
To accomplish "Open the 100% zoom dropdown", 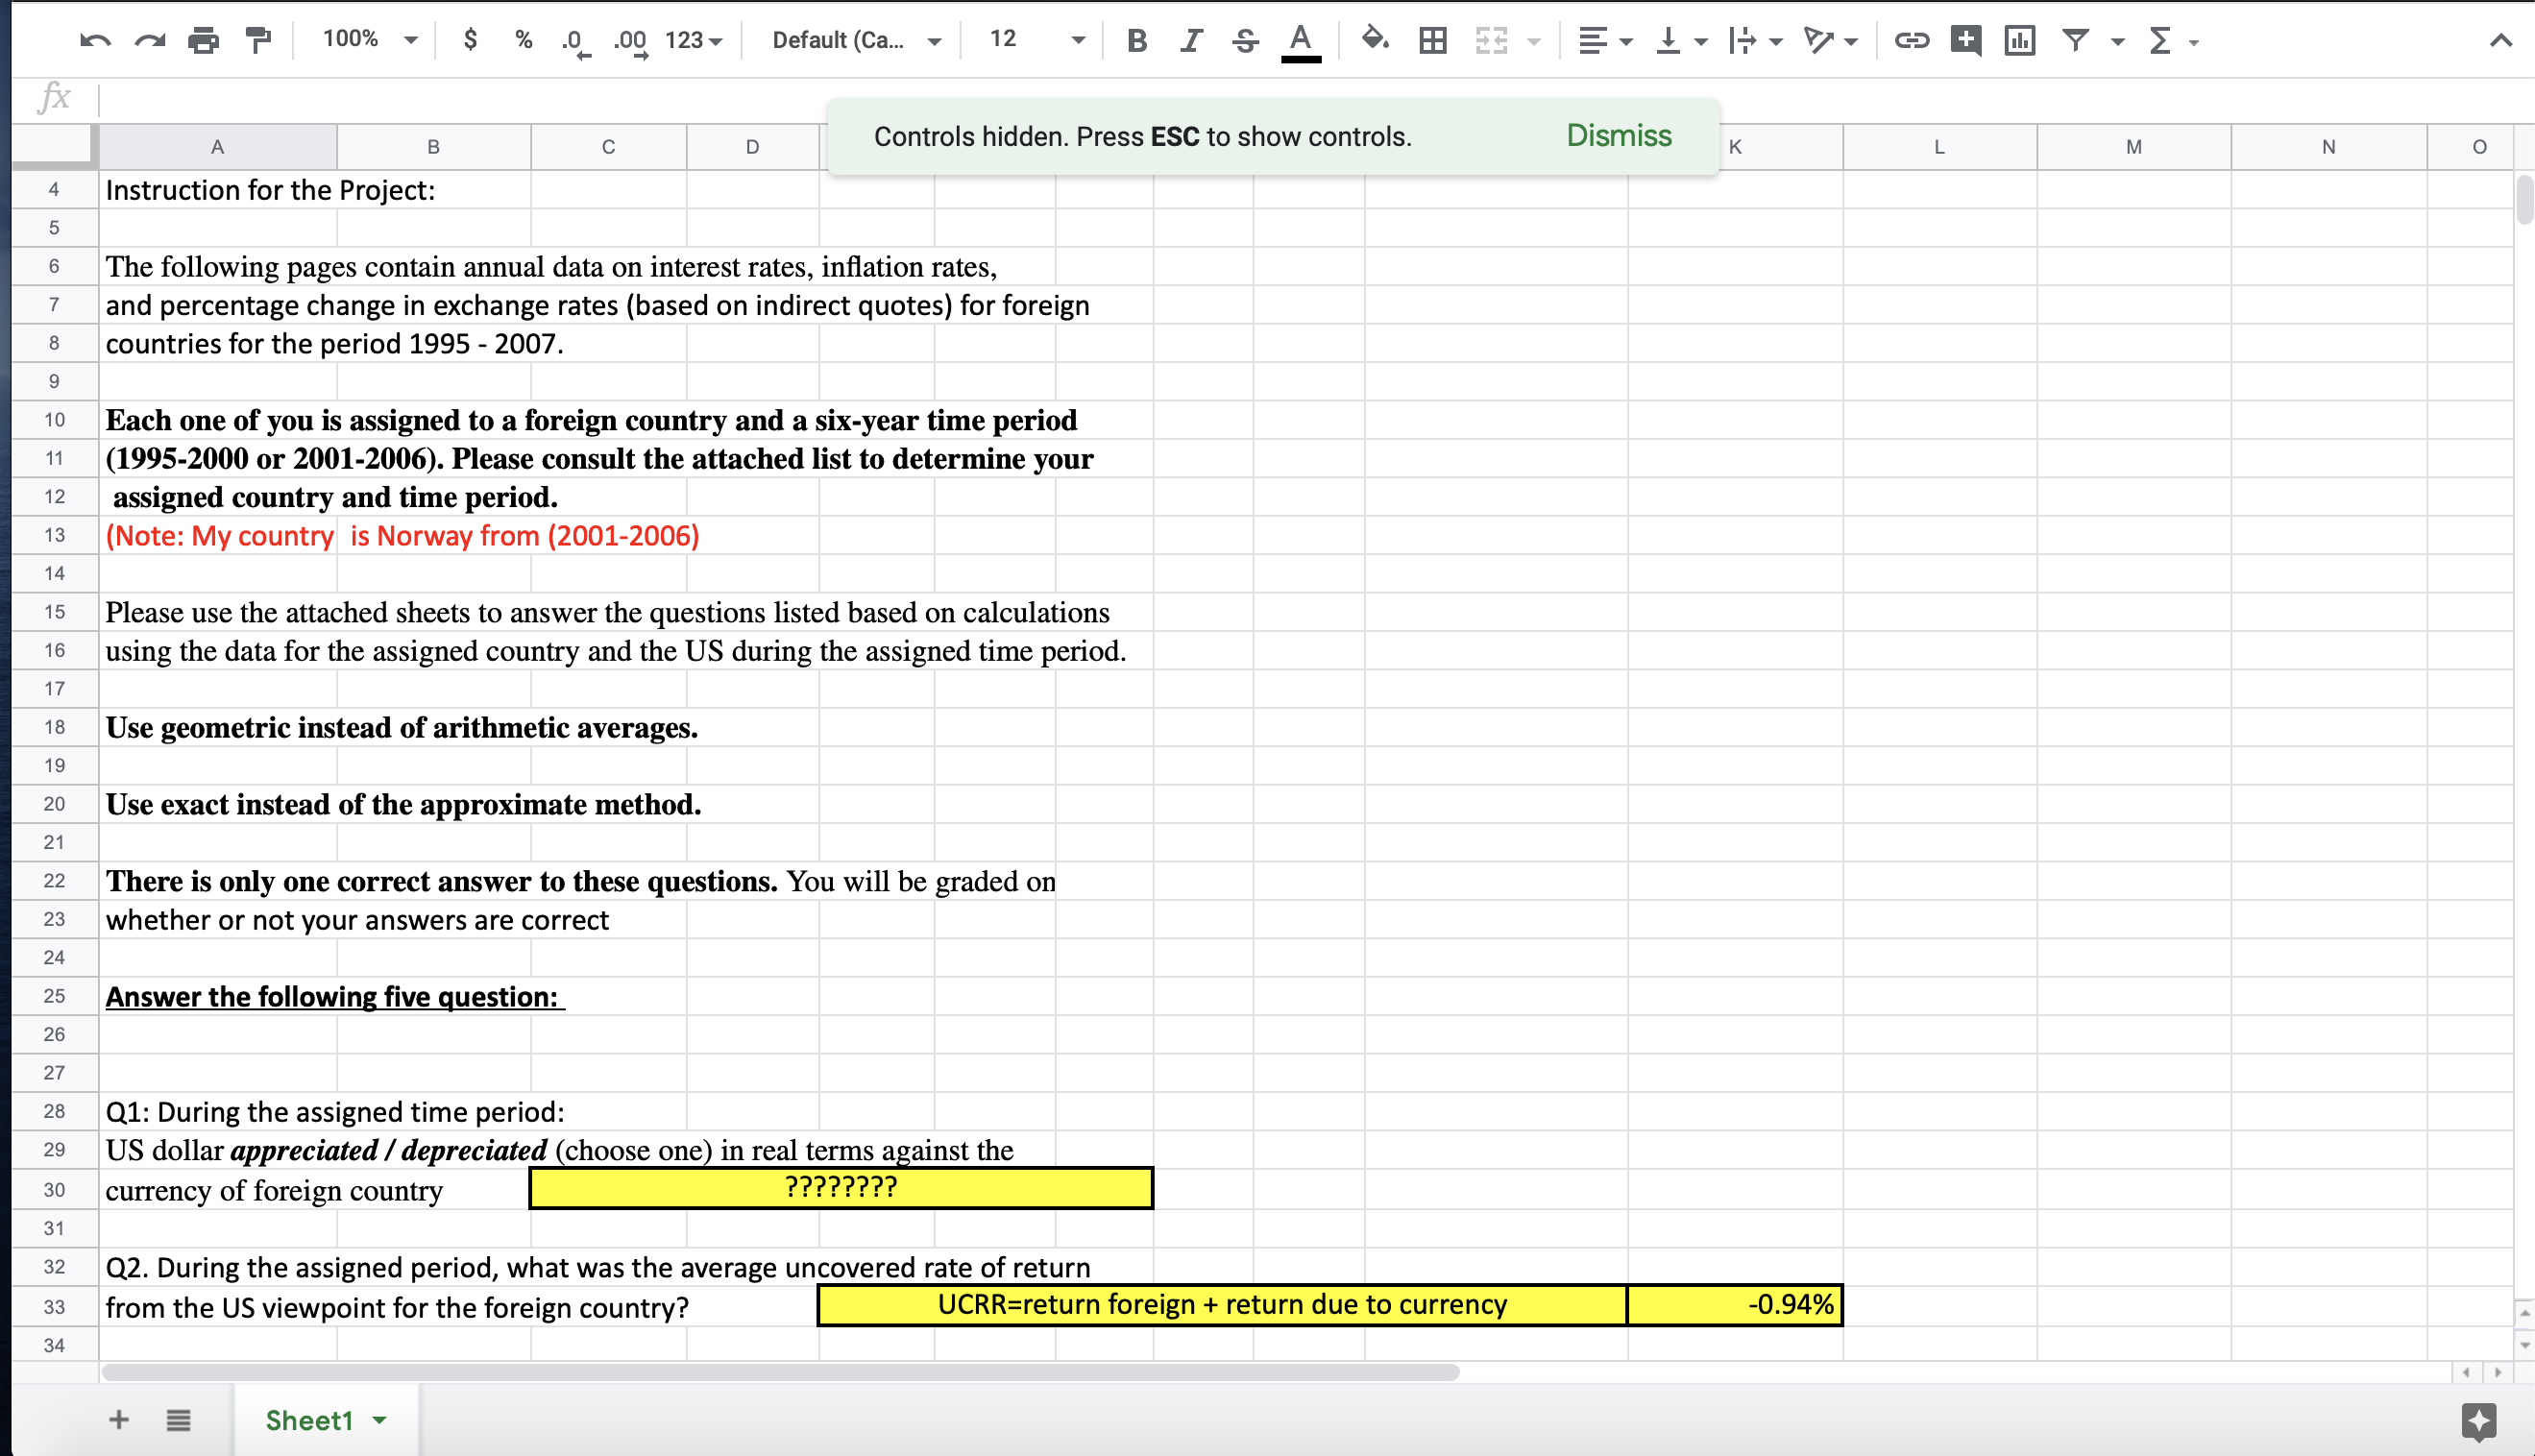I will [369, 40].
